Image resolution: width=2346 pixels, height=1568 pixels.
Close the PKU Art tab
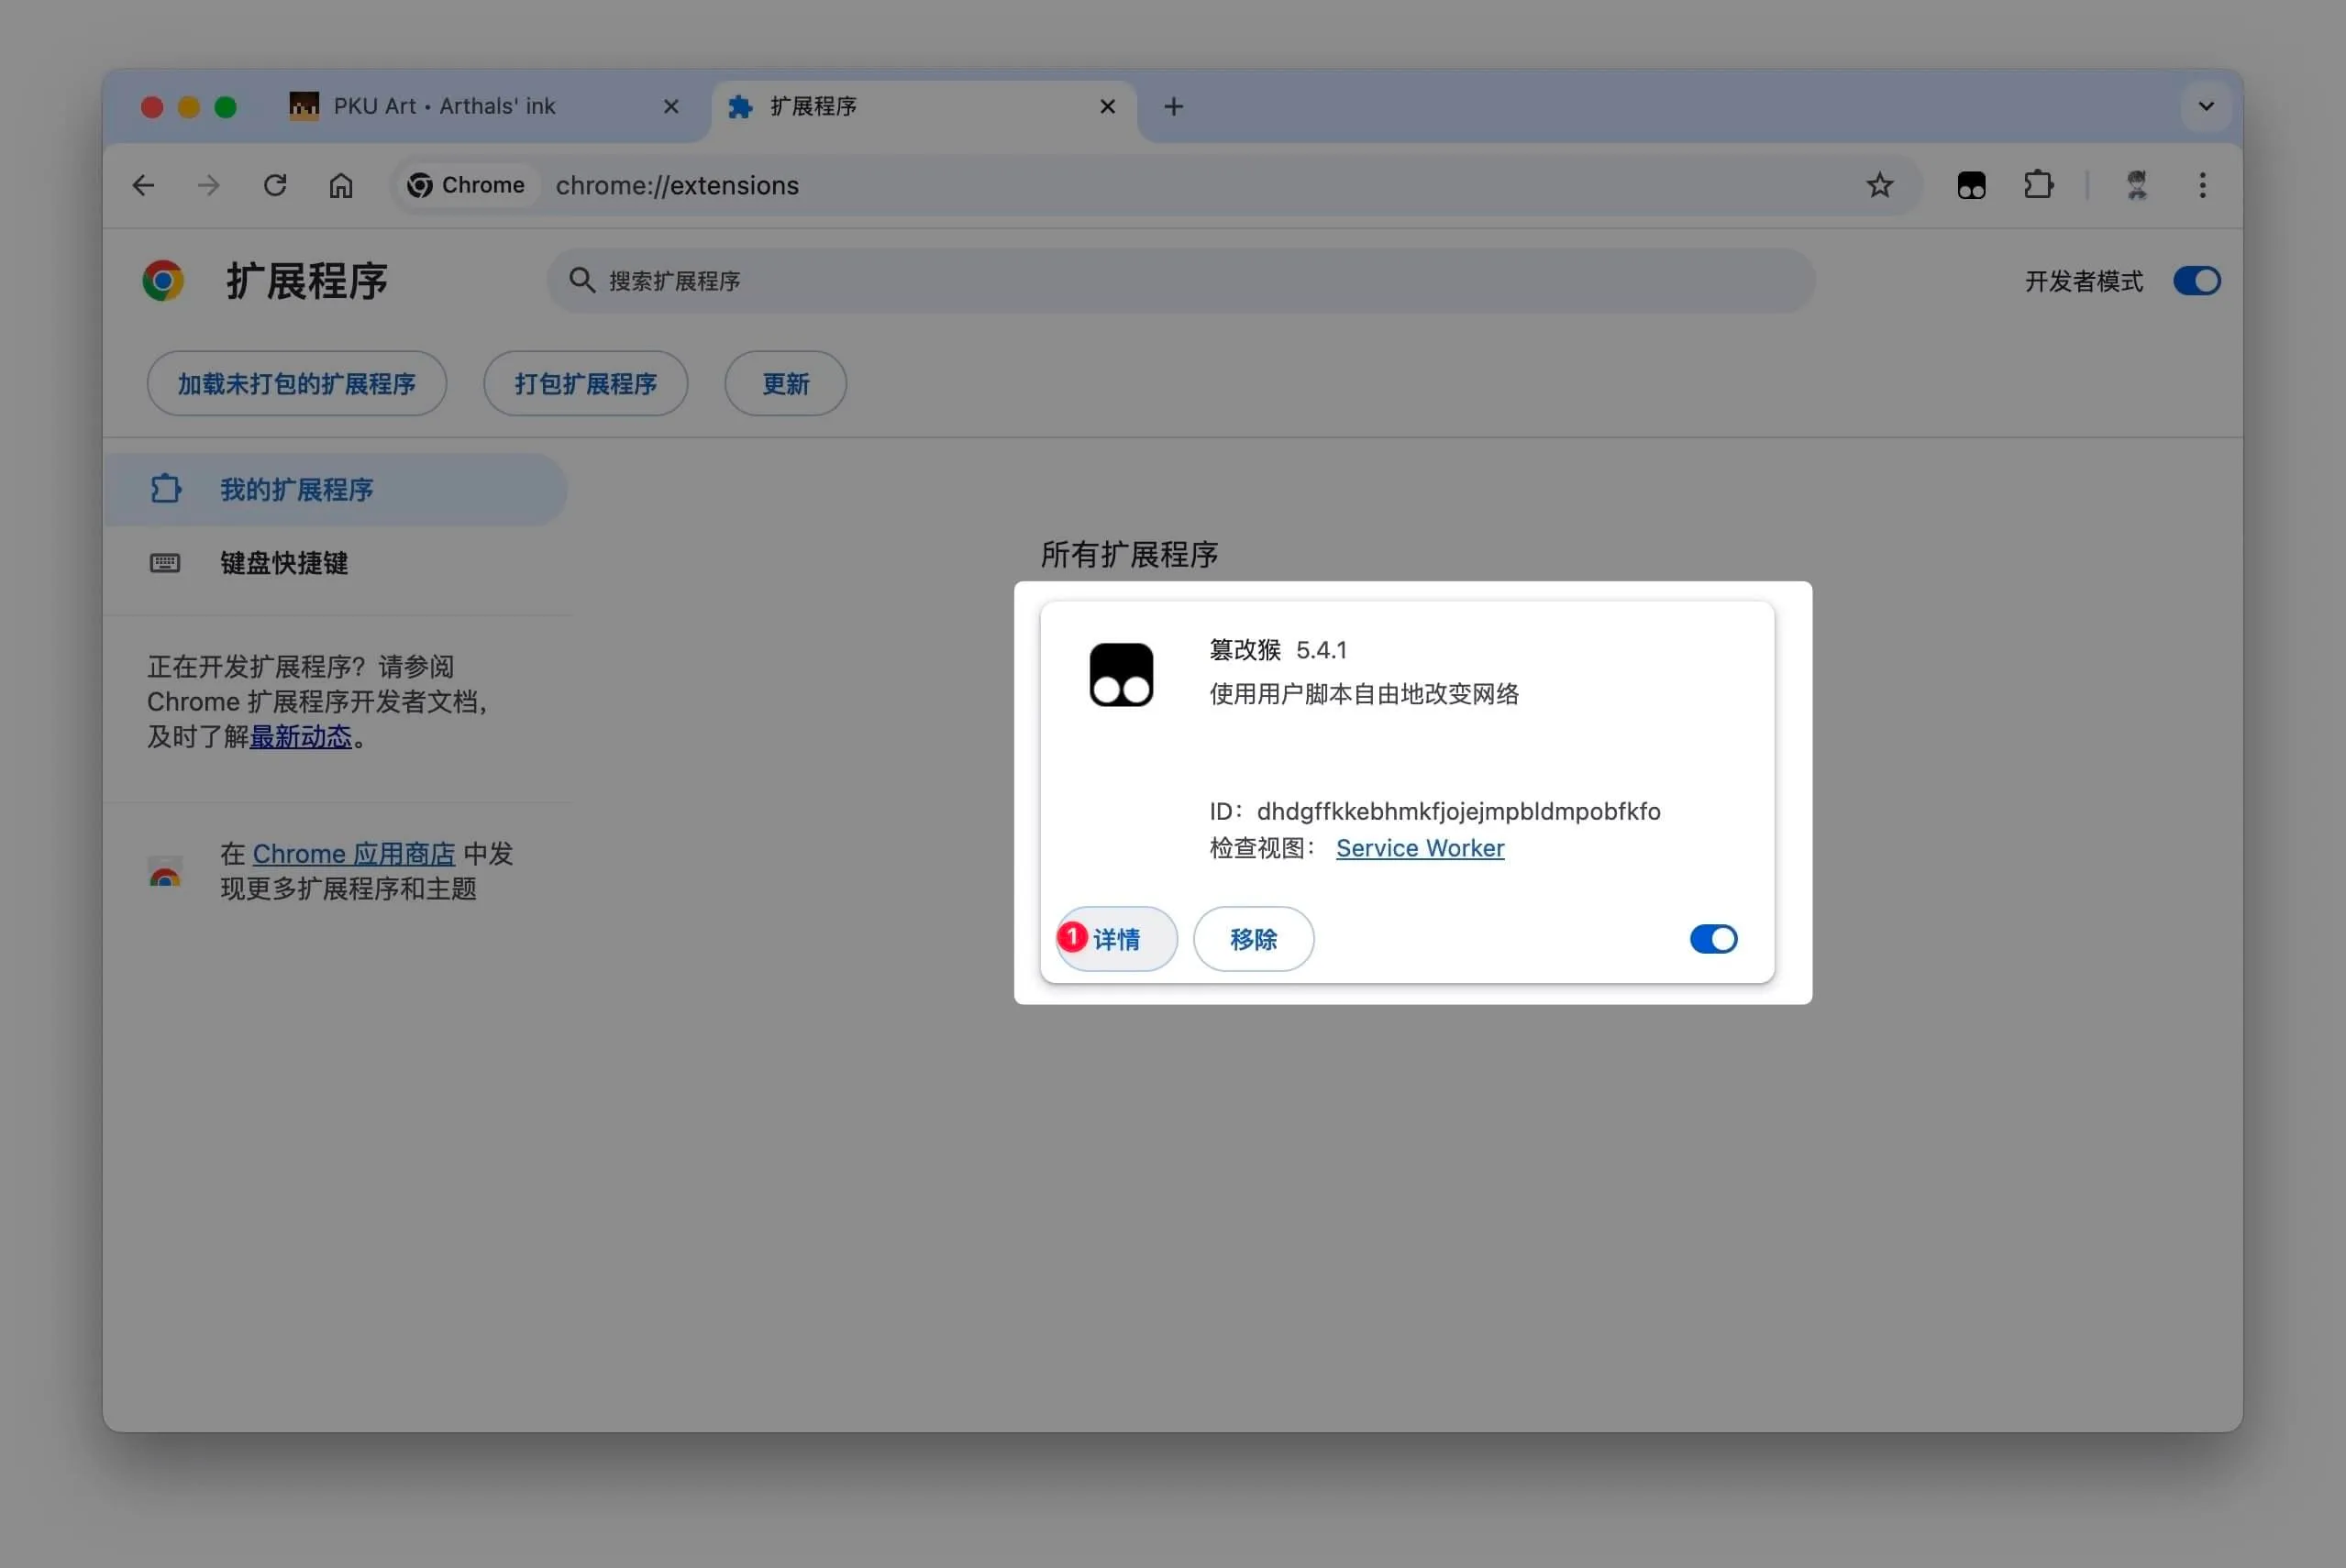(671, 106)
